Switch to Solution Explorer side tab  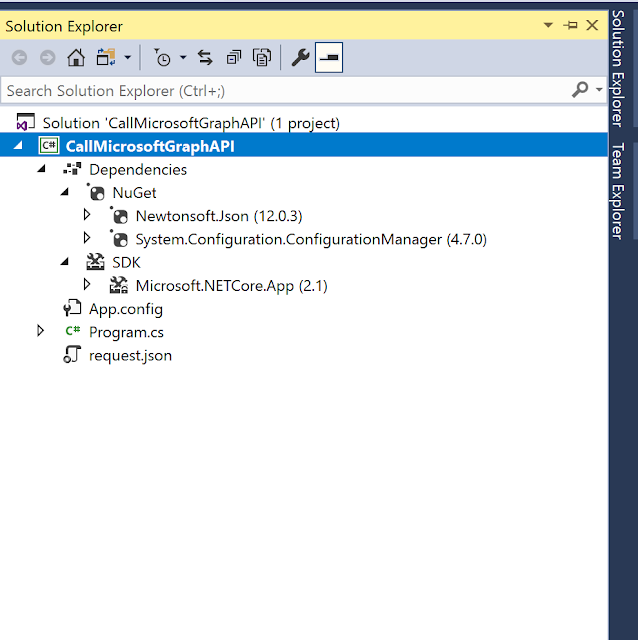pyautogui.click(x=618, y=68)
